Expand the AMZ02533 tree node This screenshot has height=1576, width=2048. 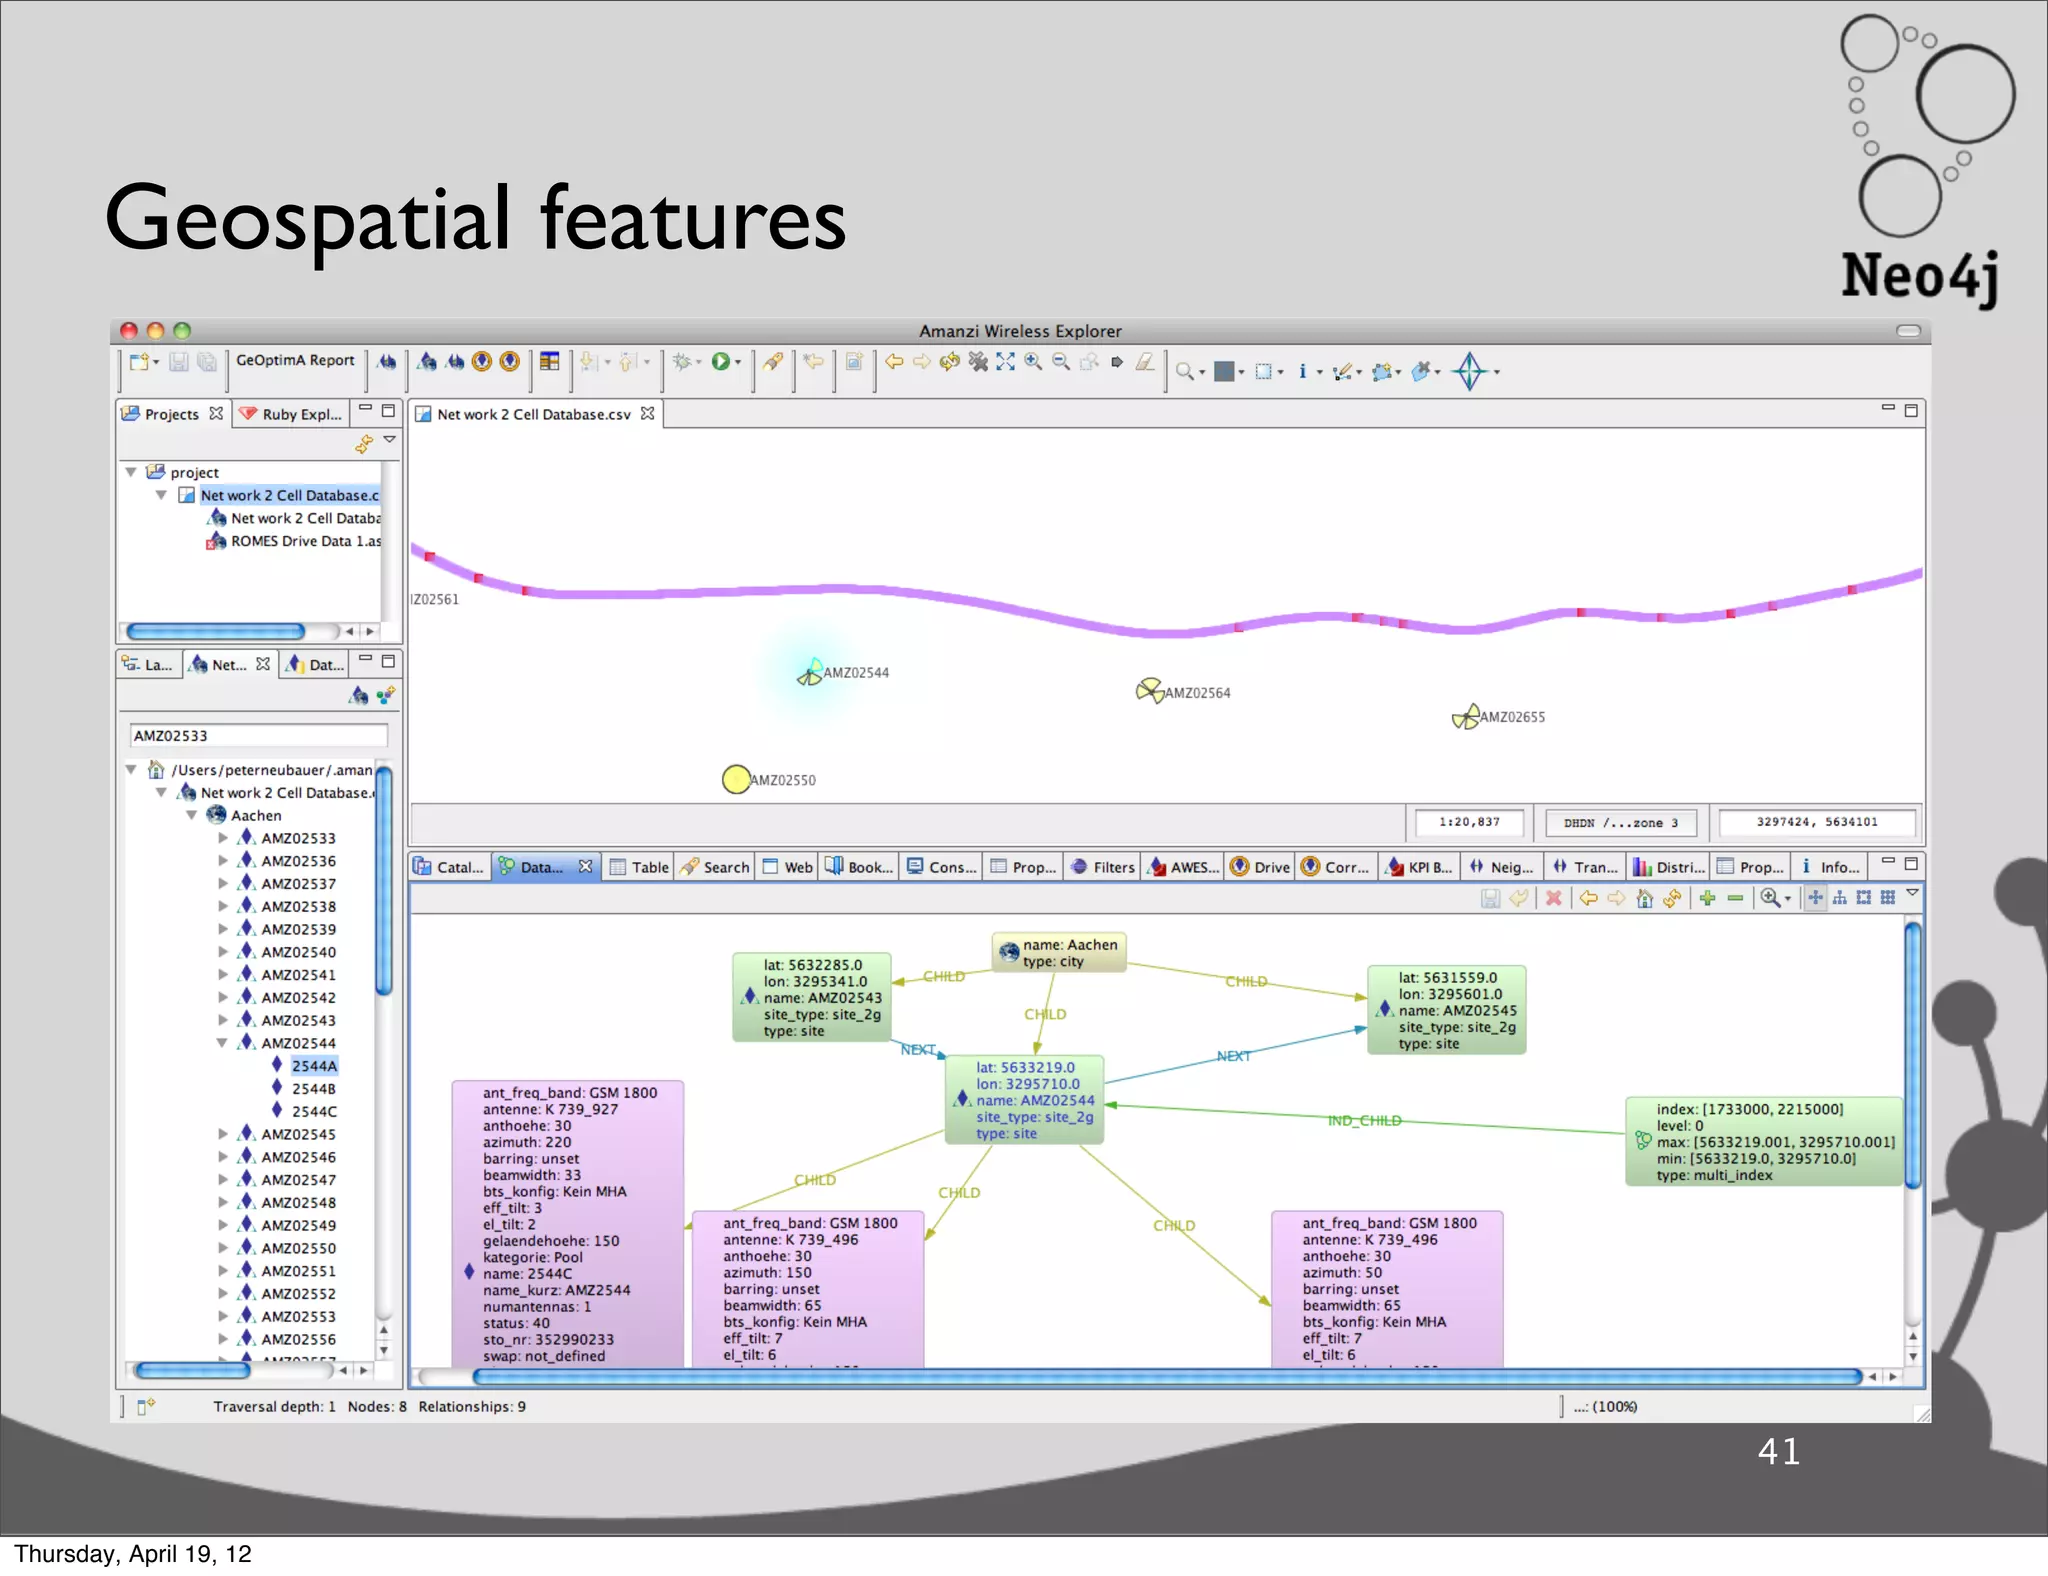223,838
